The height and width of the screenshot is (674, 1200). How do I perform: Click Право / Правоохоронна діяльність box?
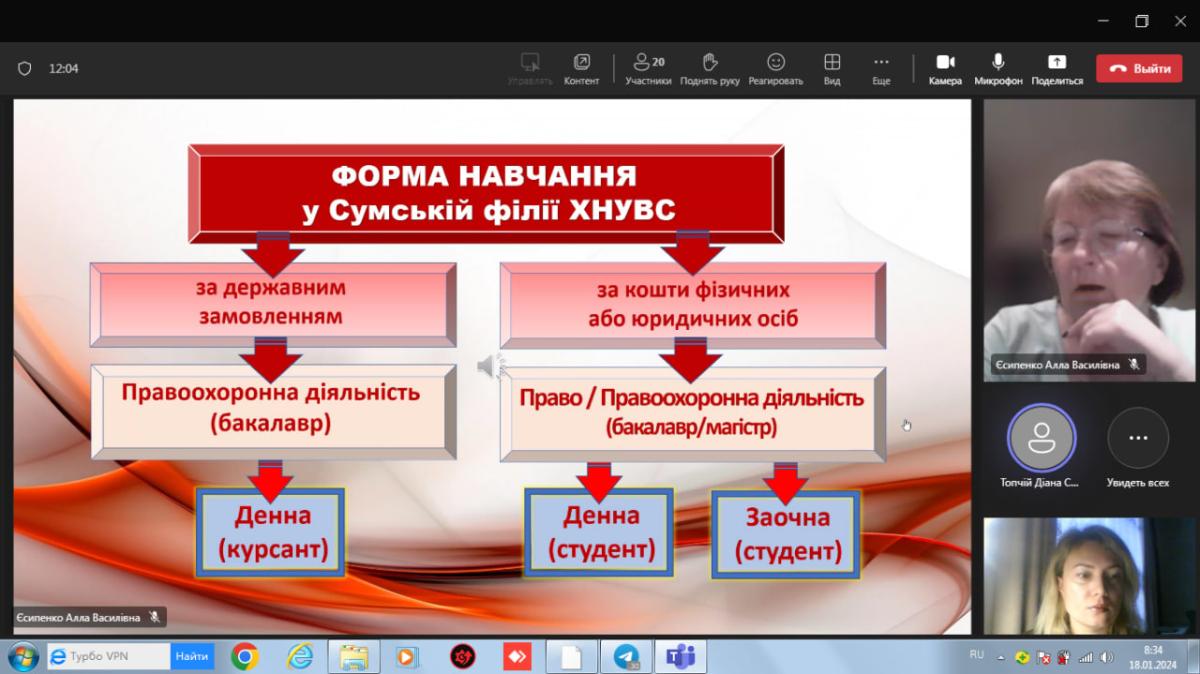point(692,413)
